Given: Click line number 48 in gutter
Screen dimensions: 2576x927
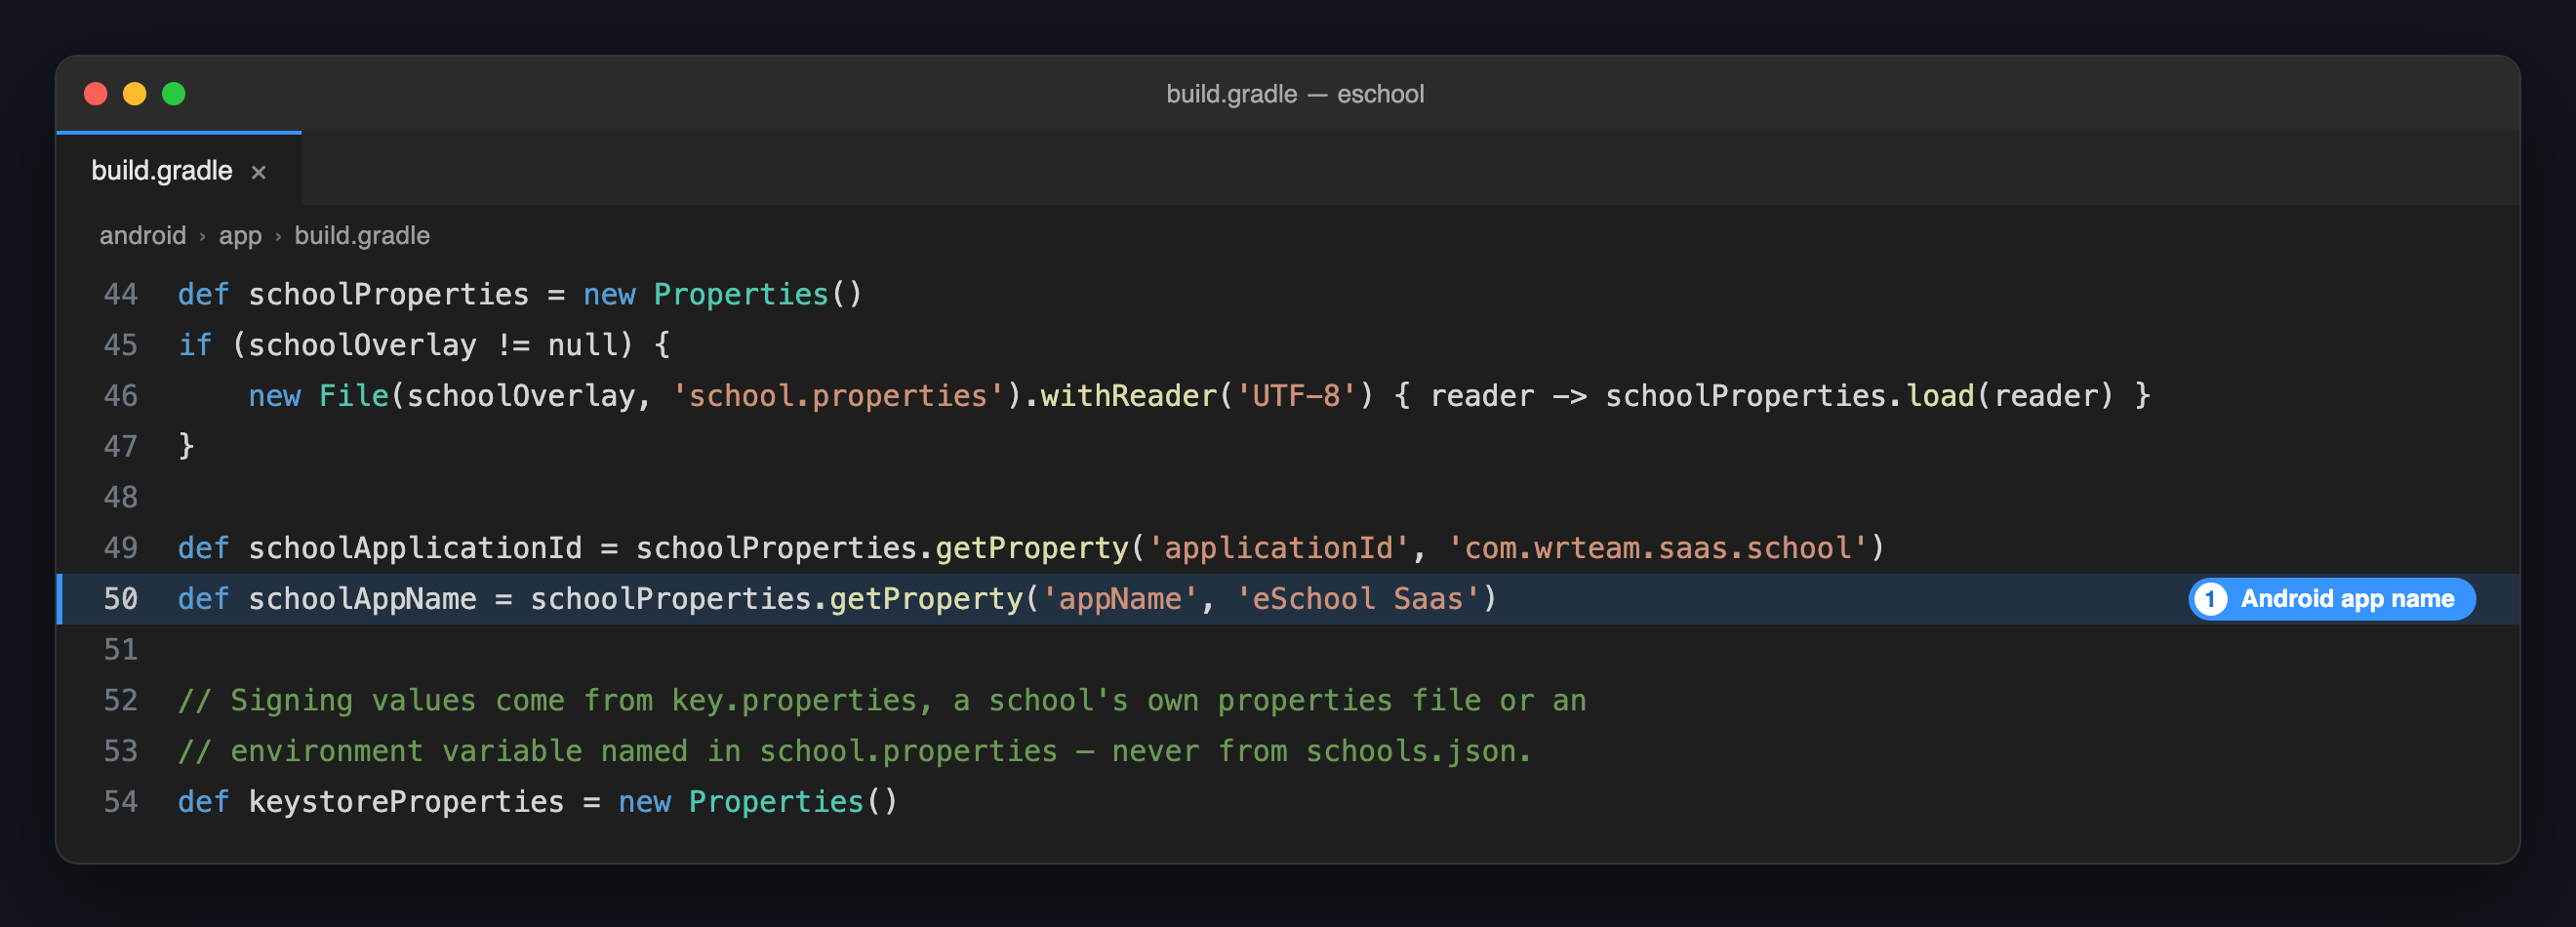Looking at the screenshot, I should click(121, 497).
